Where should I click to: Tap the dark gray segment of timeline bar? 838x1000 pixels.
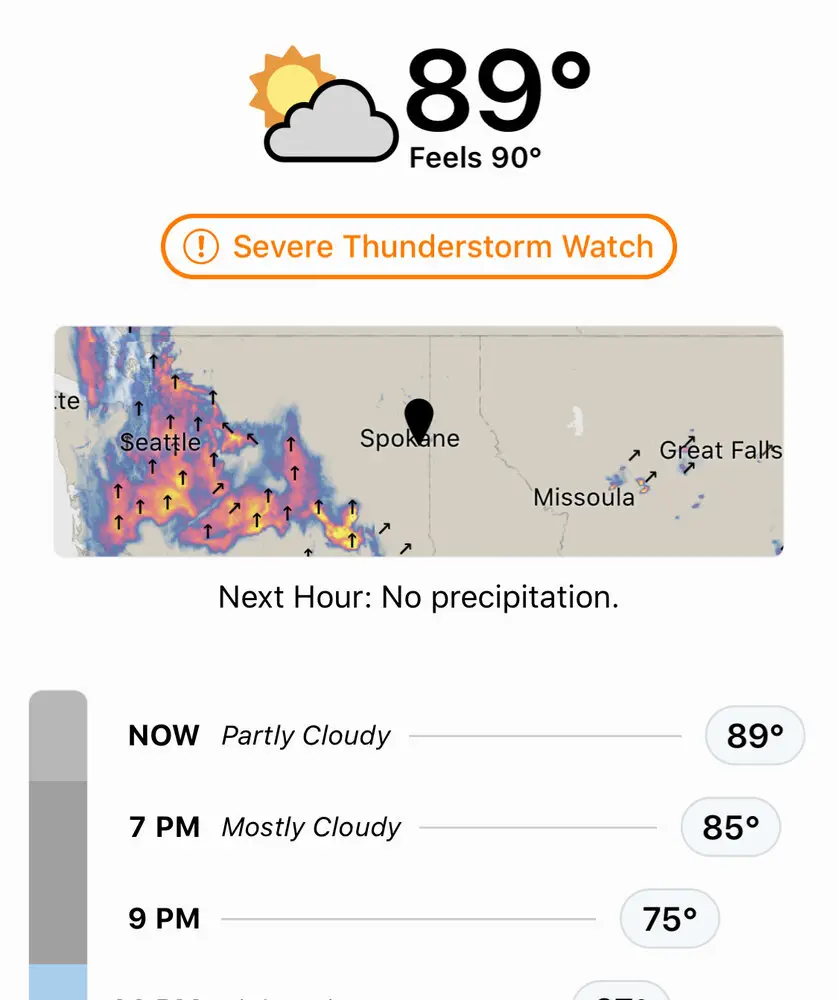[x=58, y=872]
